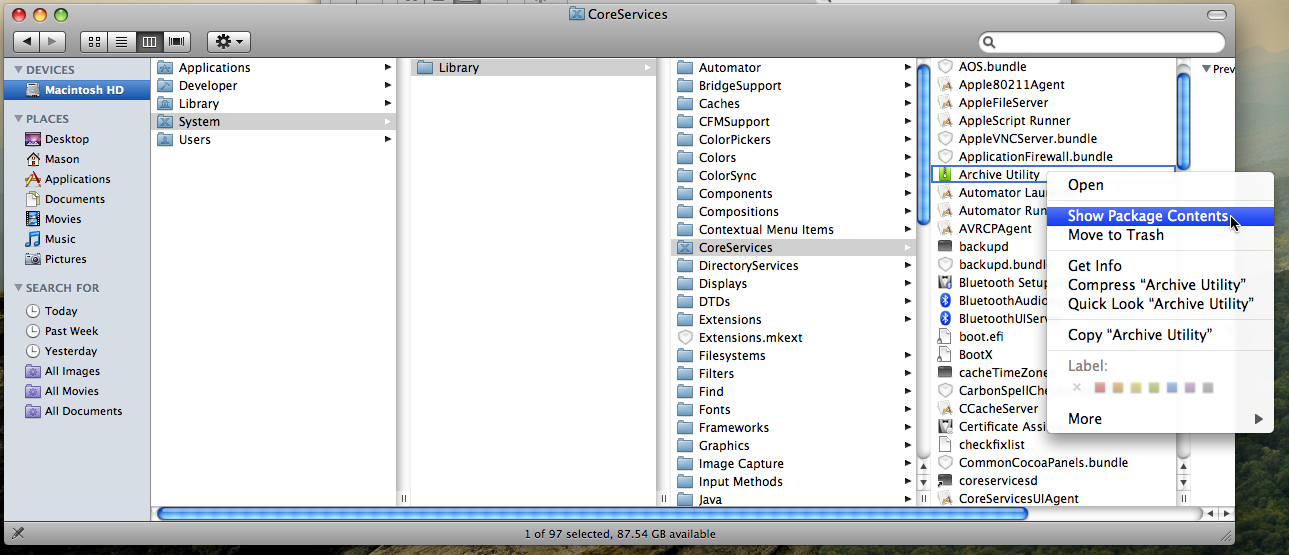This screenshot has height=555, width=1289.
Task: Switch to column view
Action: click(x=150, y=41)
